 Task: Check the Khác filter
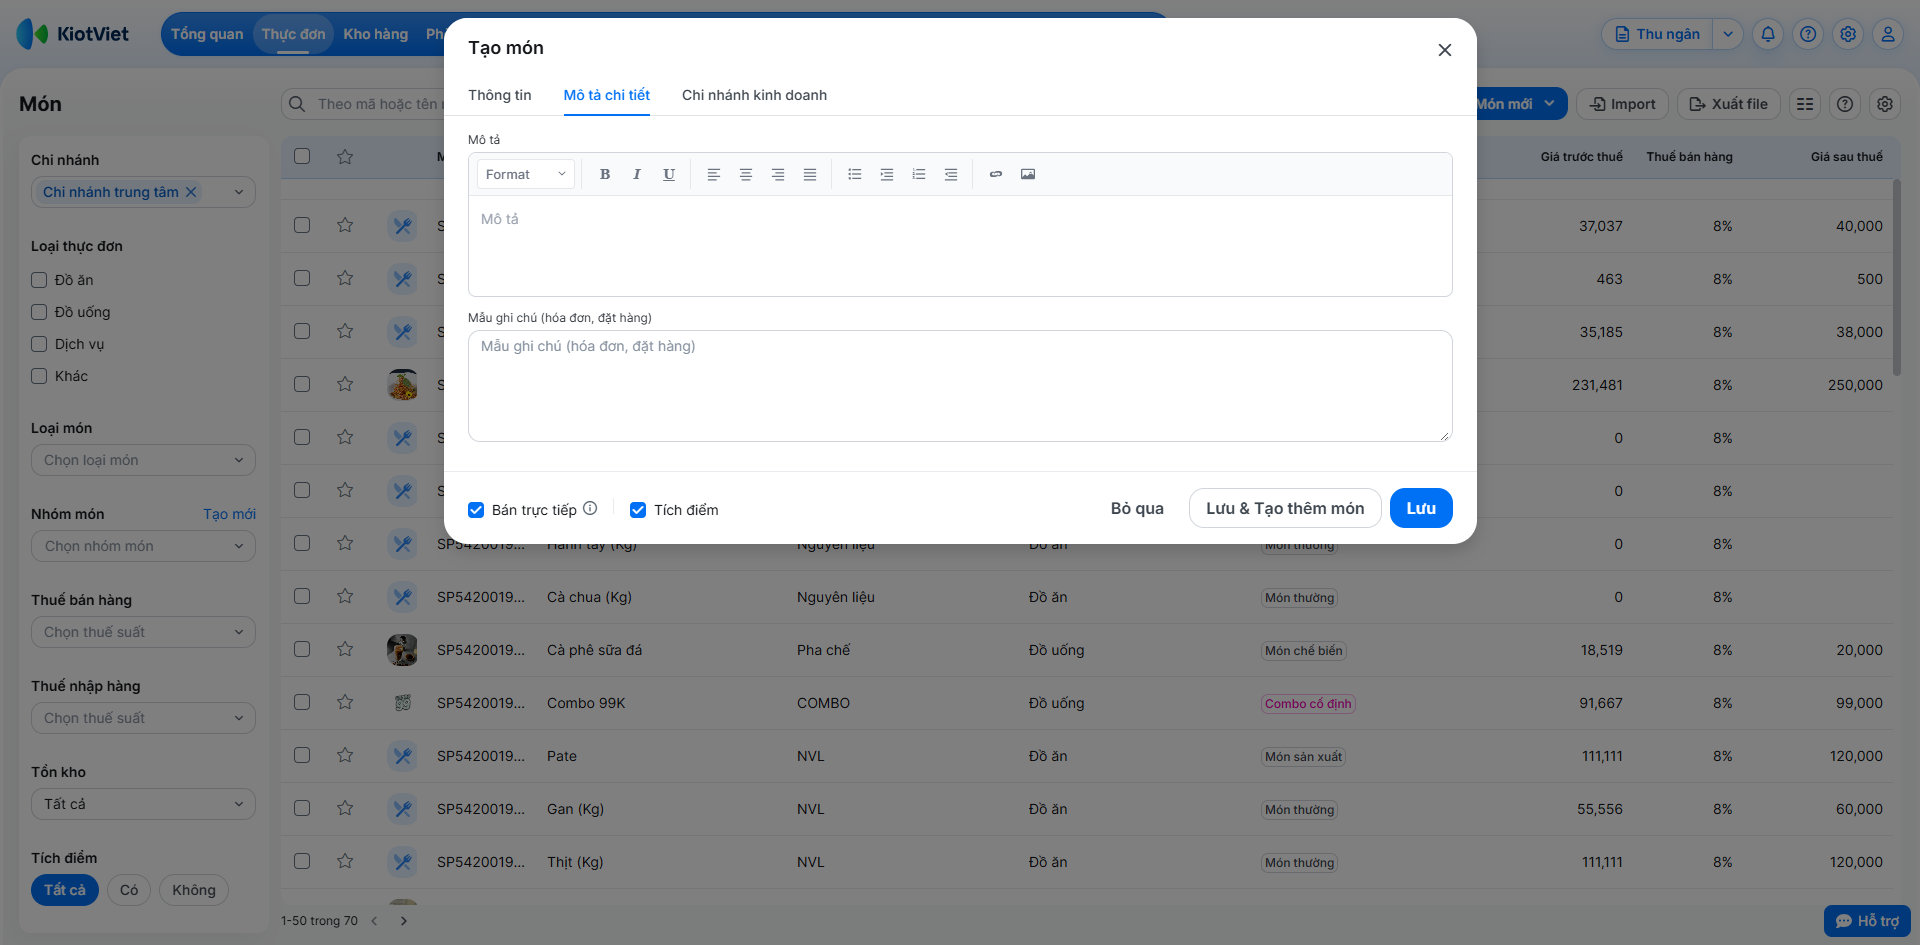(x=39, y=376)
